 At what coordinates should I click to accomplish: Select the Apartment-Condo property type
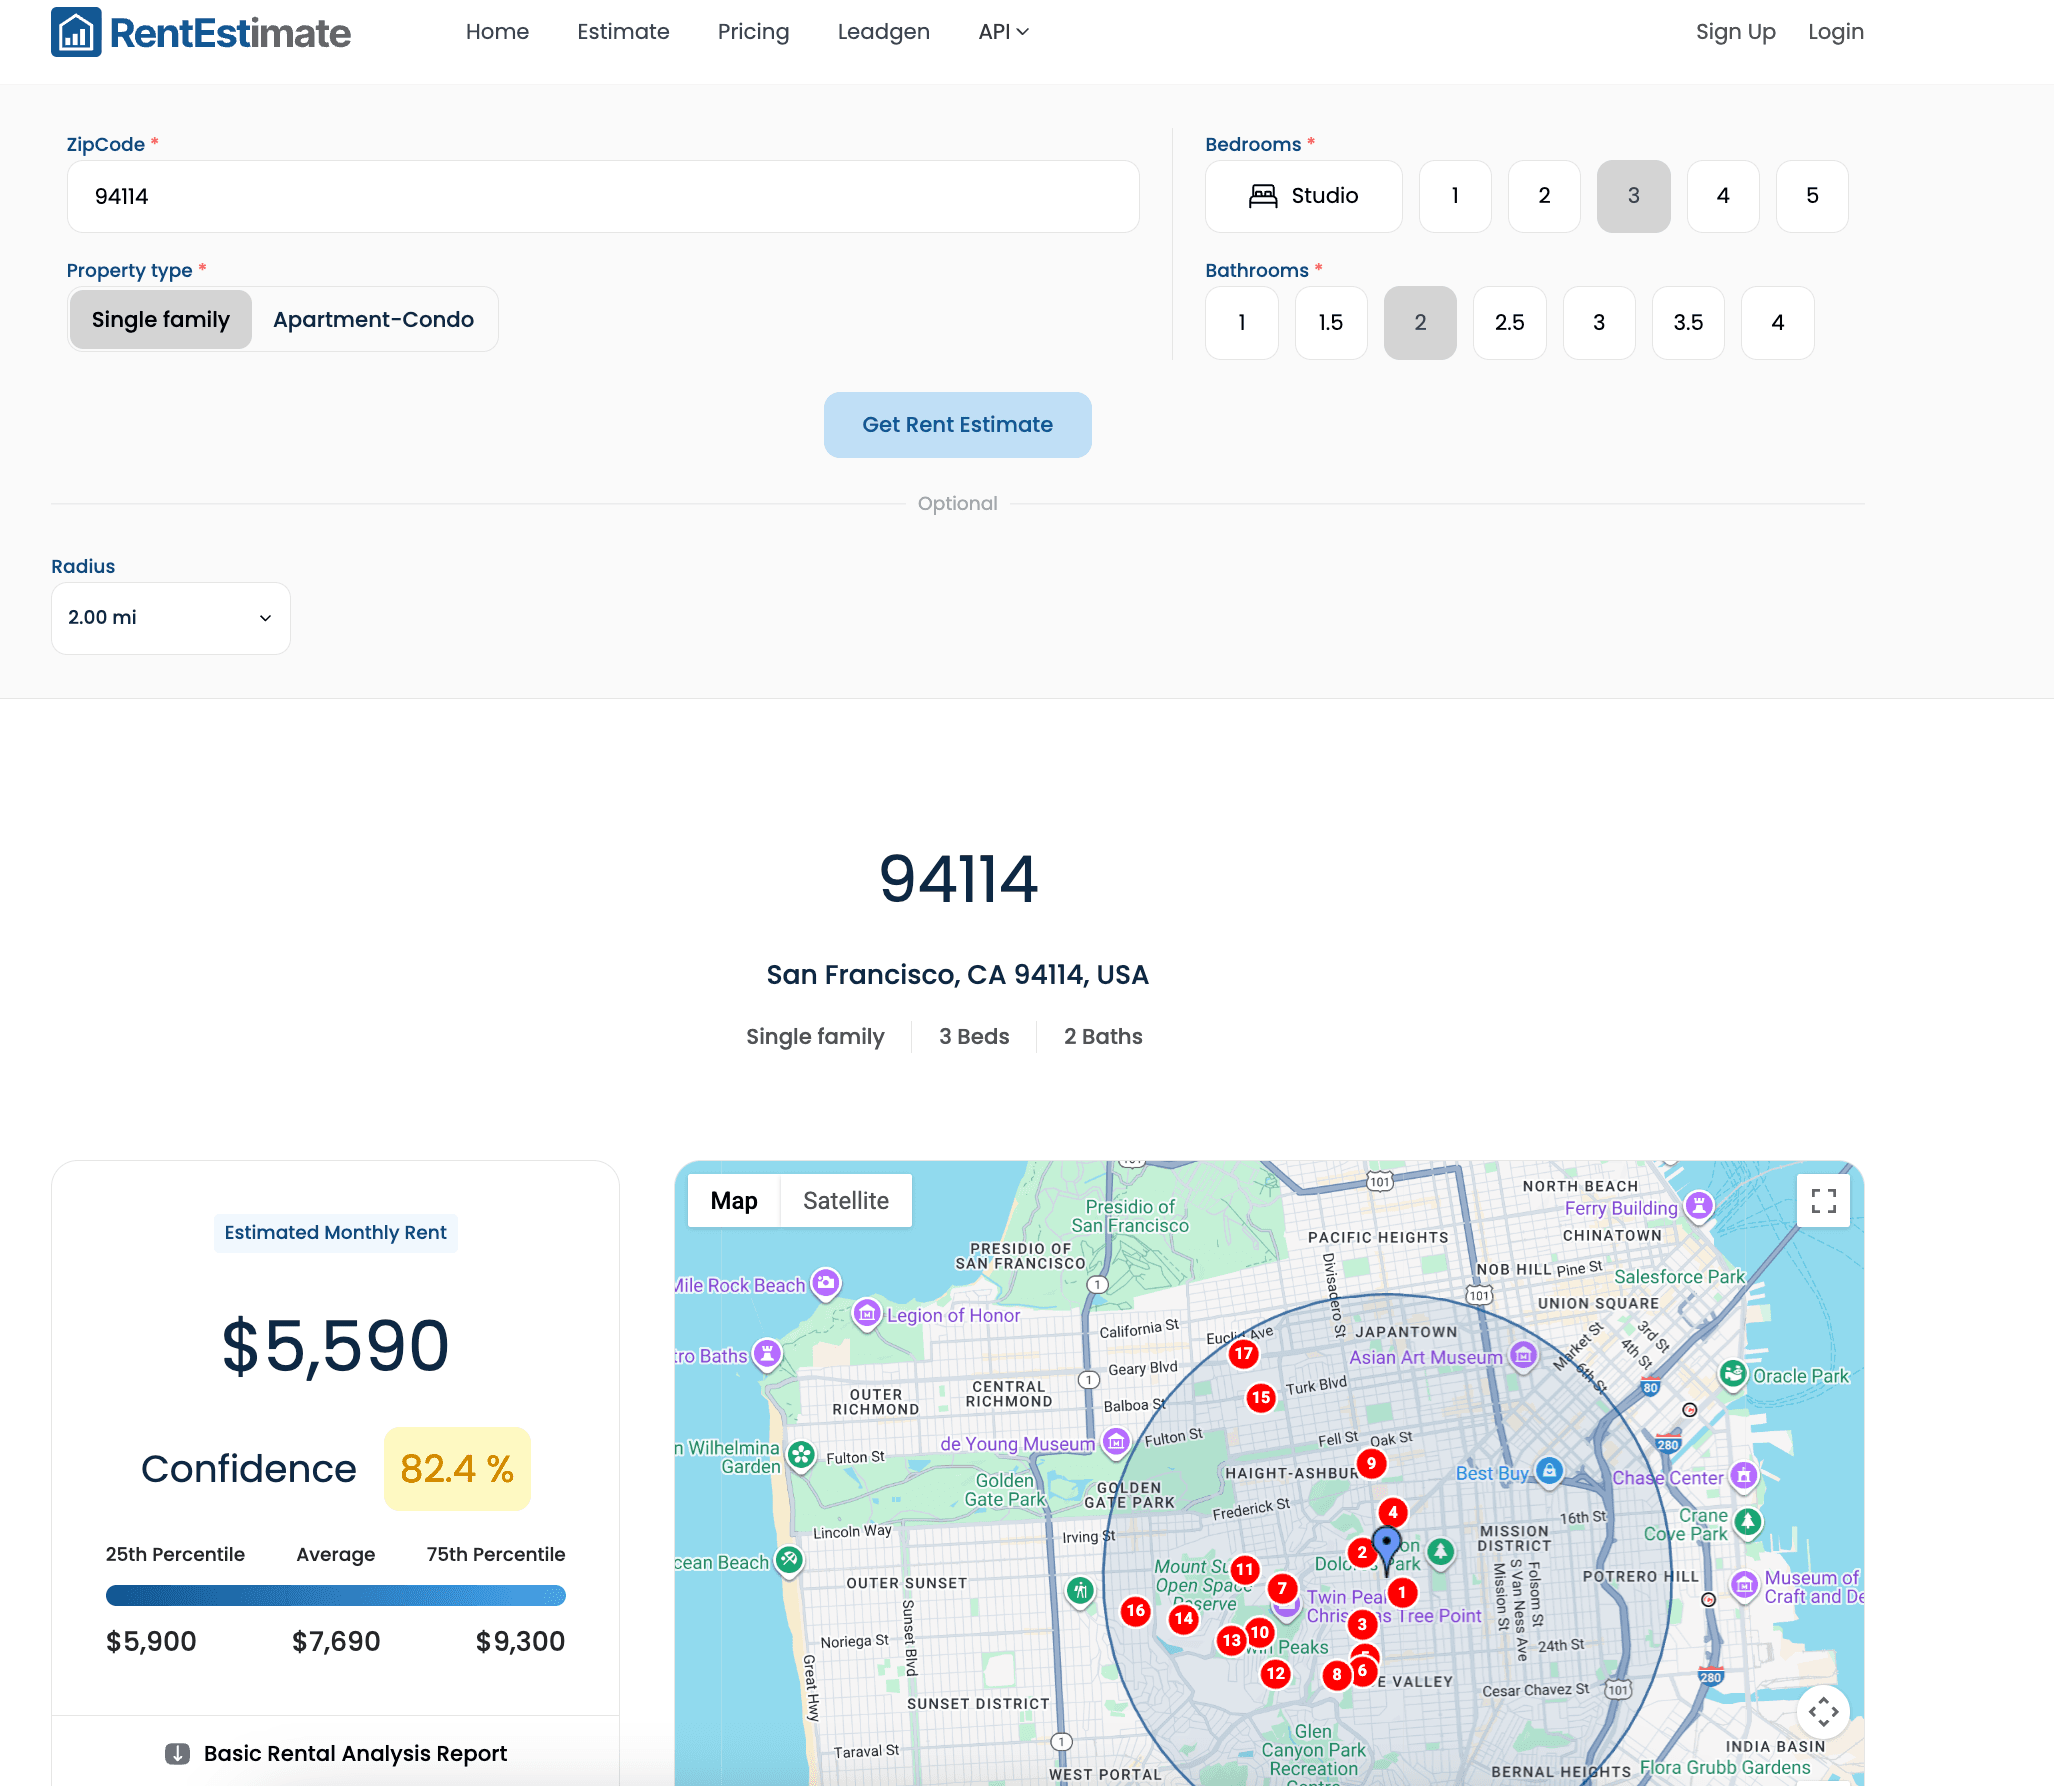click(x=373, y=319)
